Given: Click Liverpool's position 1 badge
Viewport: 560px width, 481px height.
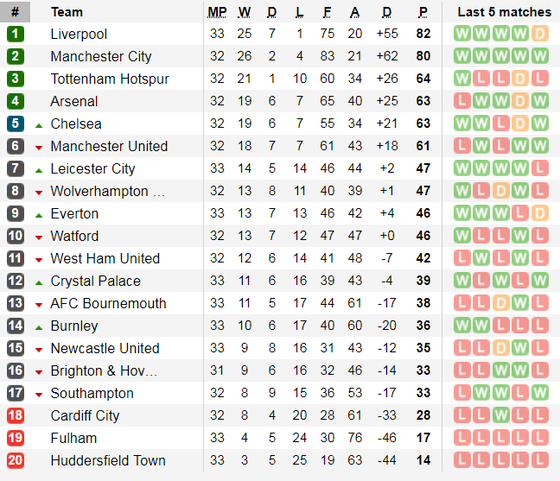Looking at the screenshot, I should pos(15,34).
